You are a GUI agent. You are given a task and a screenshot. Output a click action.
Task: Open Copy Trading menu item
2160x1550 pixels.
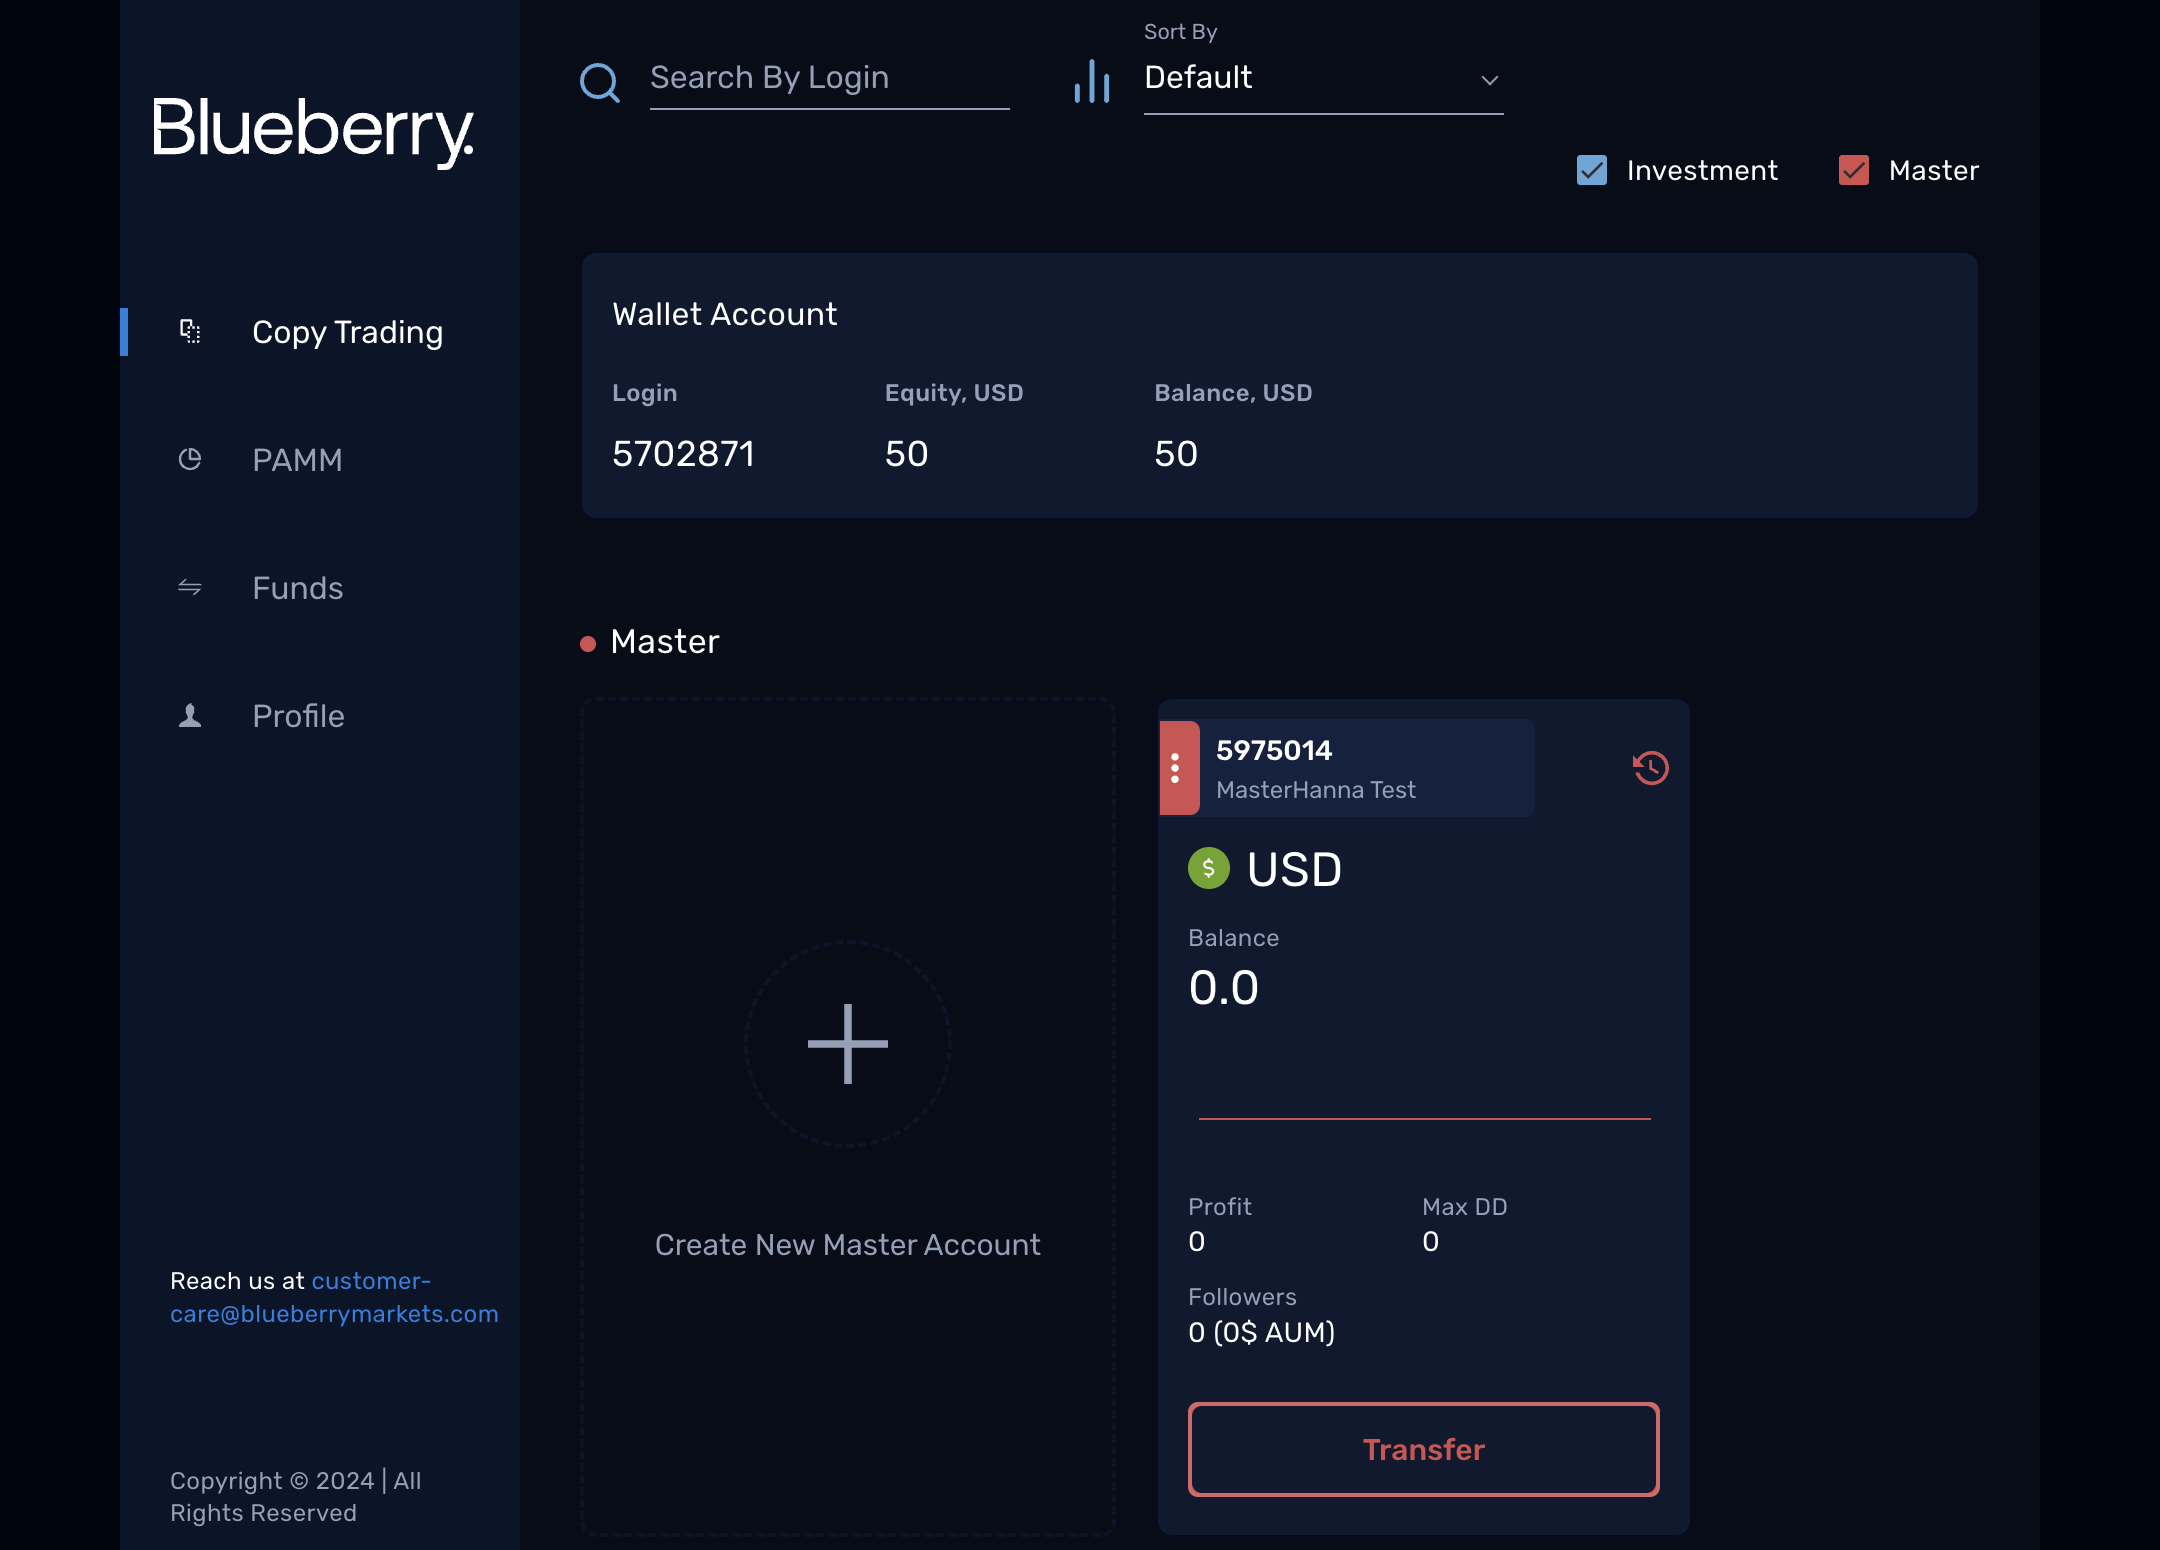tap(347, 332)
